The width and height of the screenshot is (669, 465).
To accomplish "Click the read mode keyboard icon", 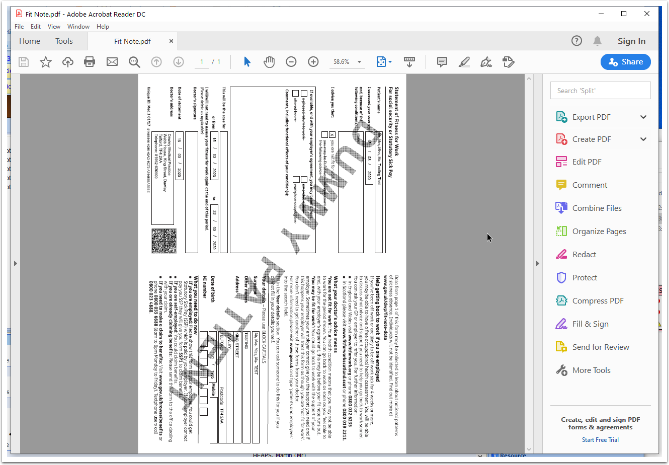I will point(409,62).
